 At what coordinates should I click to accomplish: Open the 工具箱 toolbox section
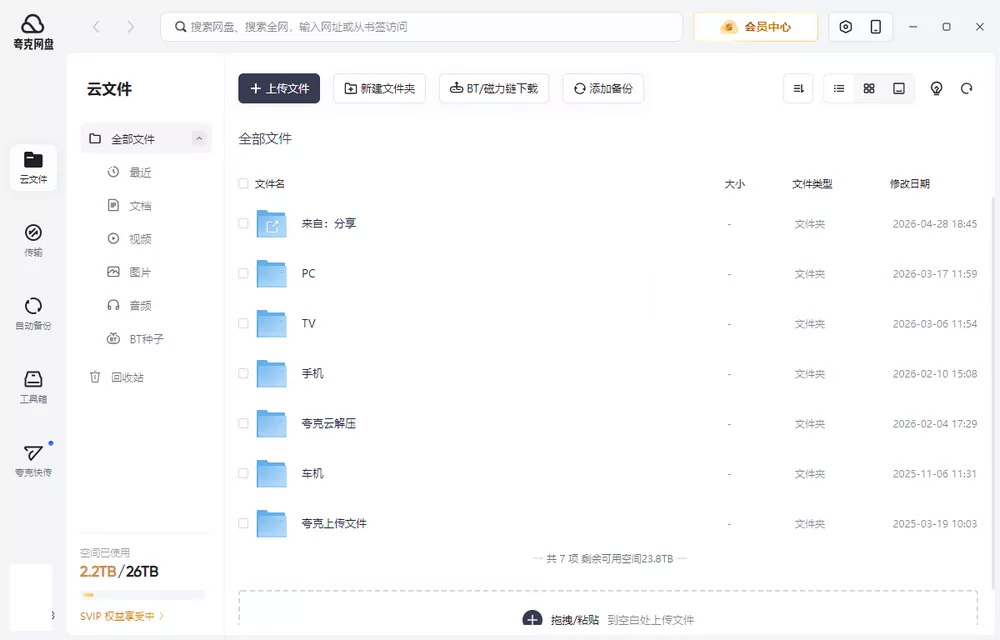33,387
